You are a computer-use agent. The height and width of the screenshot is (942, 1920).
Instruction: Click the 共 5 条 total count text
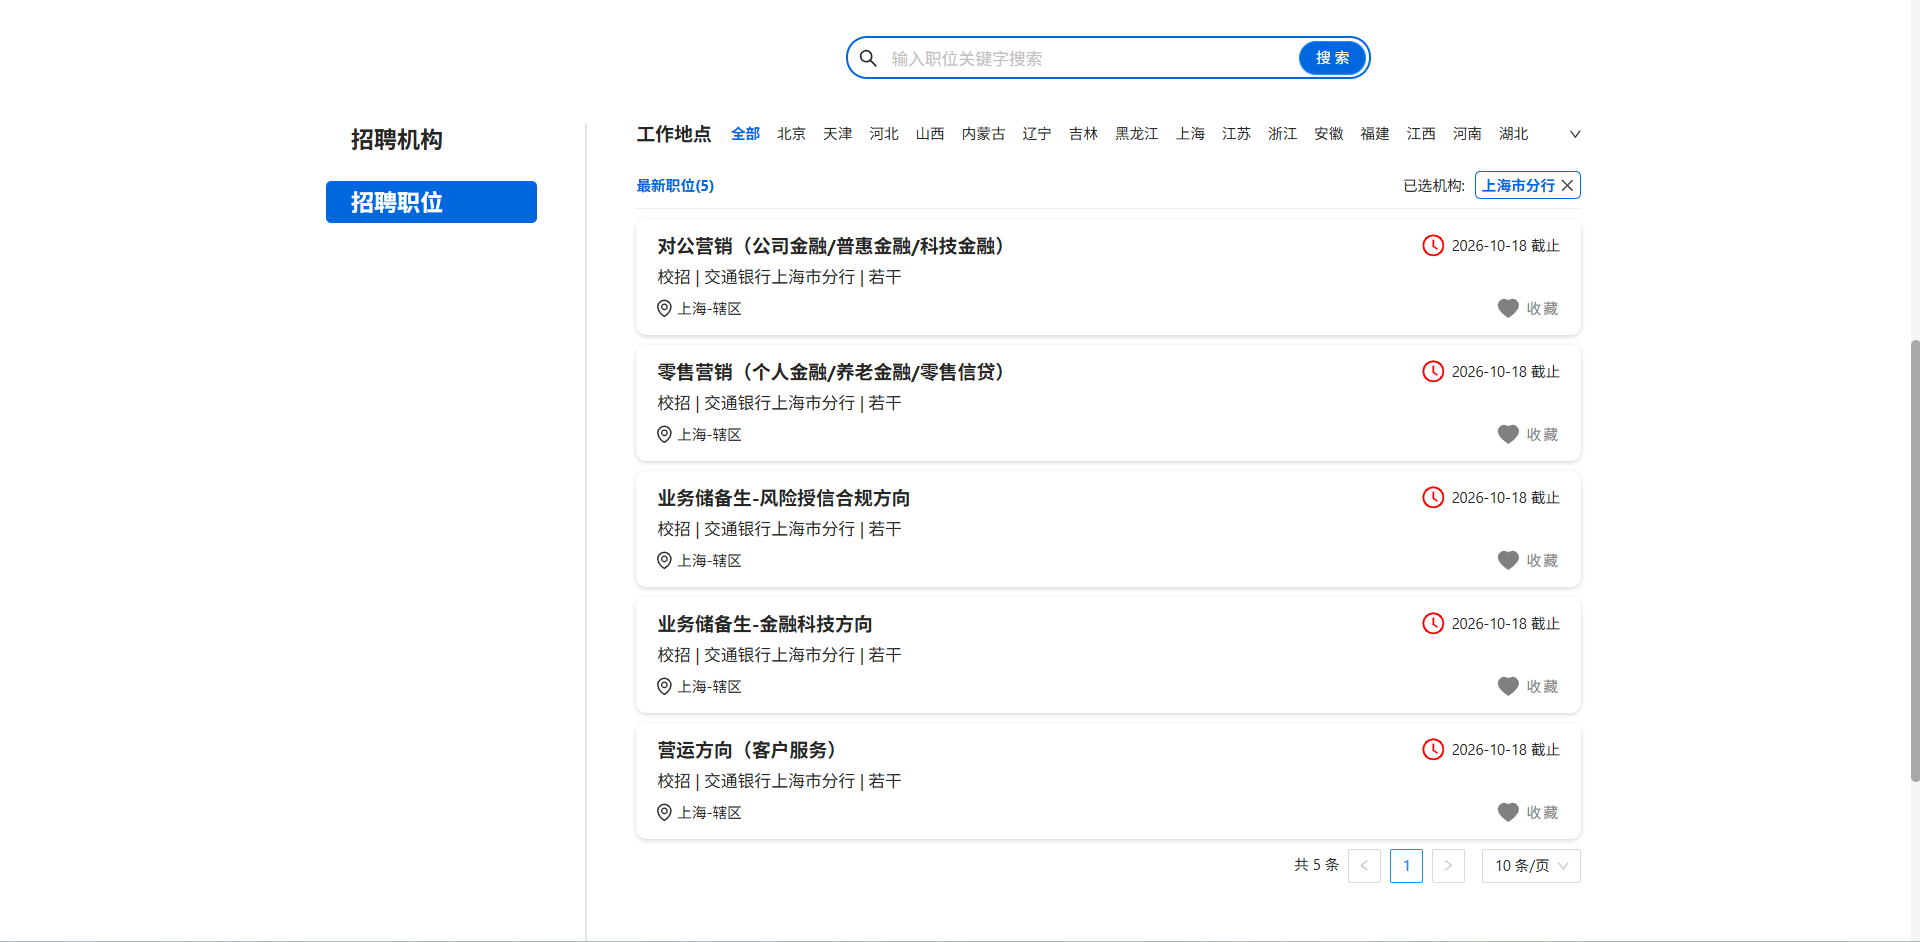click(x=1316, y=865)
